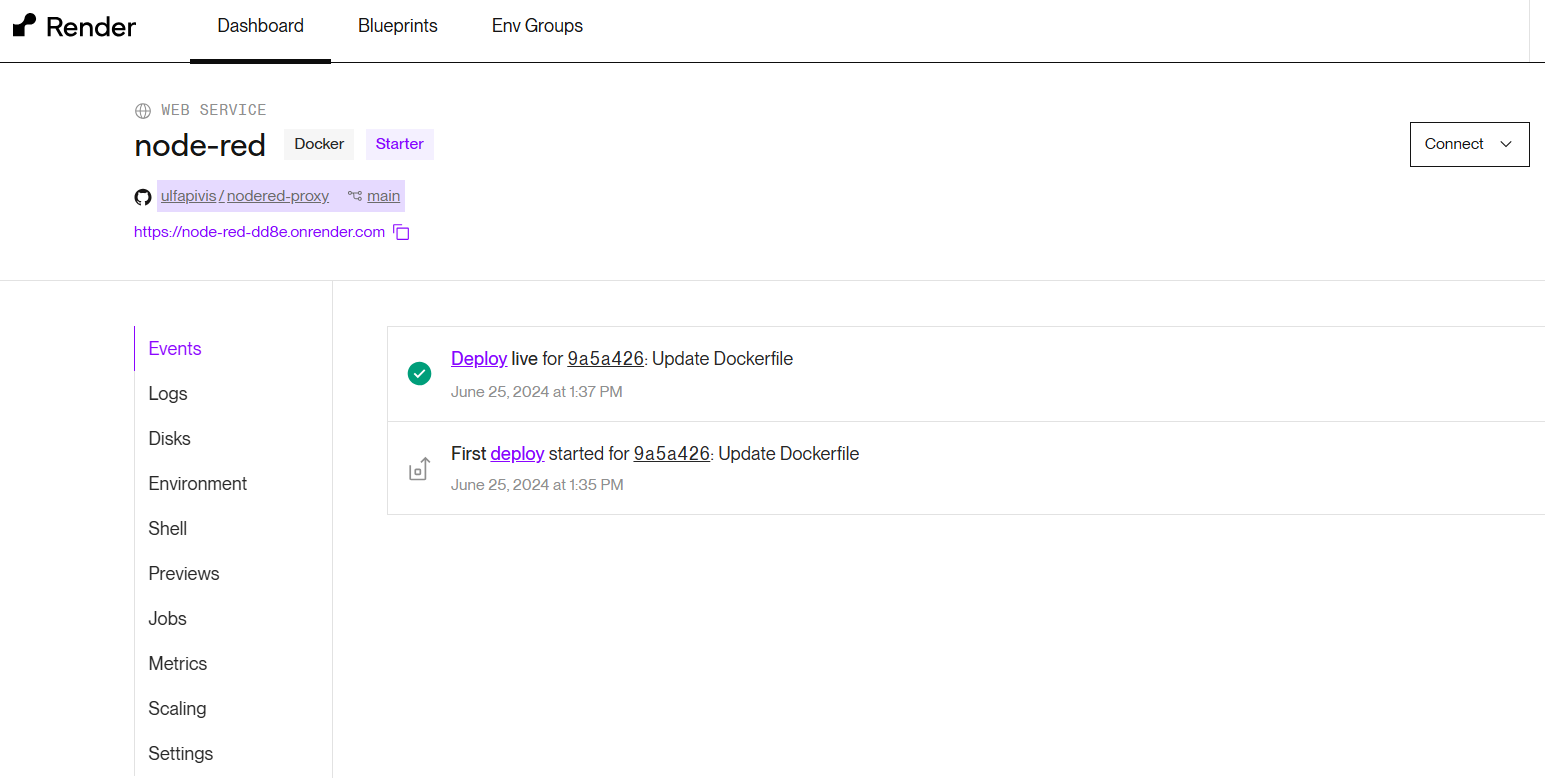The width and height of the screenshot is (1545, 778).
Task: Switch to the Blueprints tab
Action: (397, 25)
